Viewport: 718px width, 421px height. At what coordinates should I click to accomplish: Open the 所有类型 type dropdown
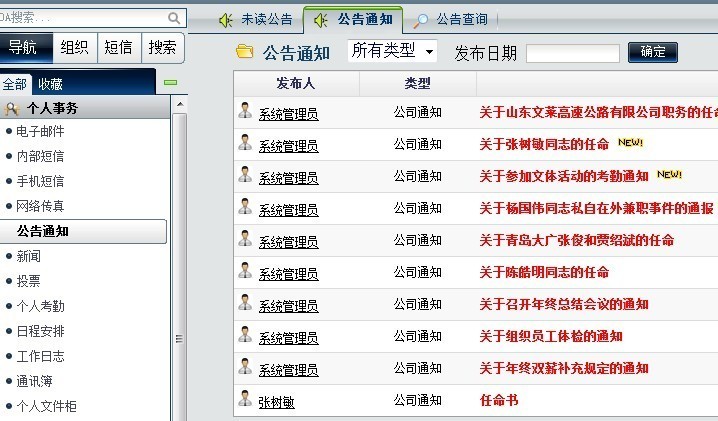tap(392, 51)
